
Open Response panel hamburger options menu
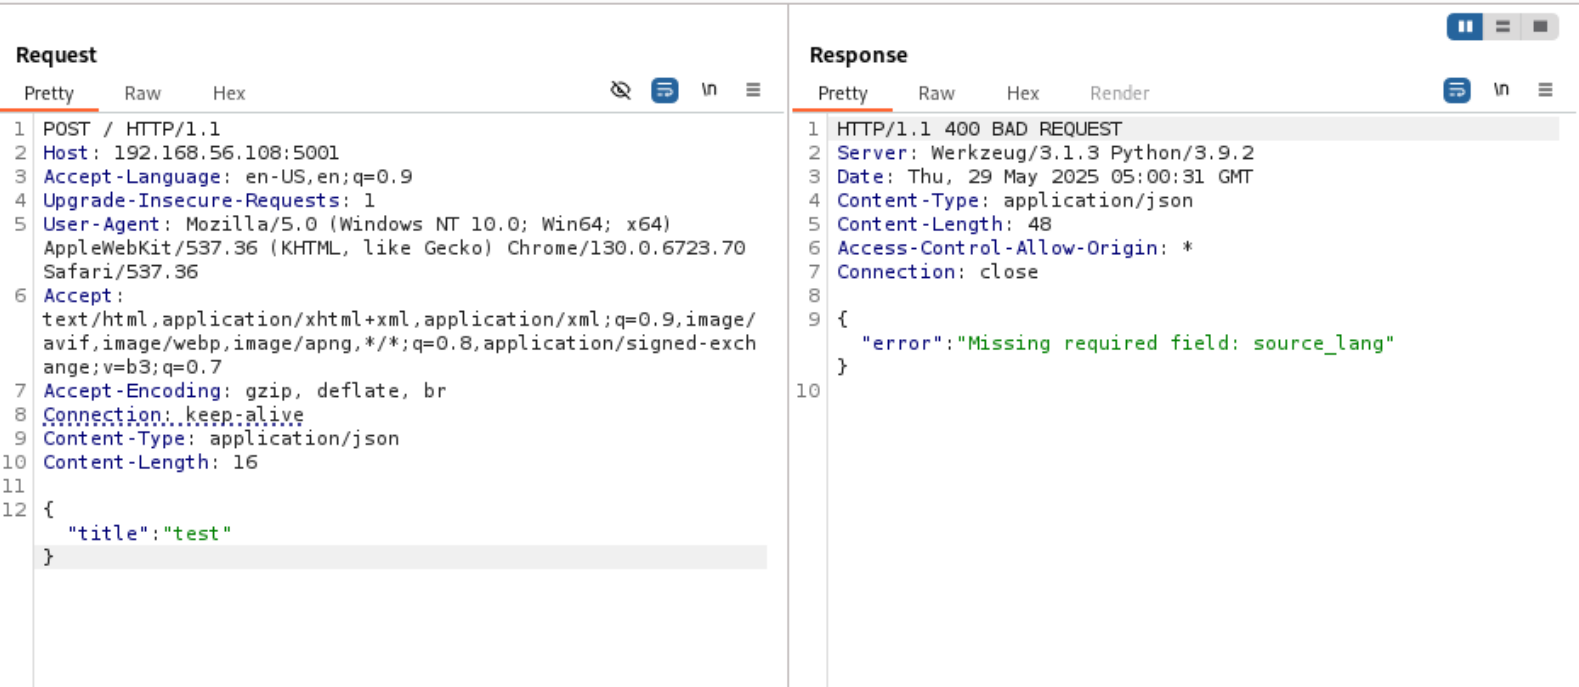click(1545, 90)
